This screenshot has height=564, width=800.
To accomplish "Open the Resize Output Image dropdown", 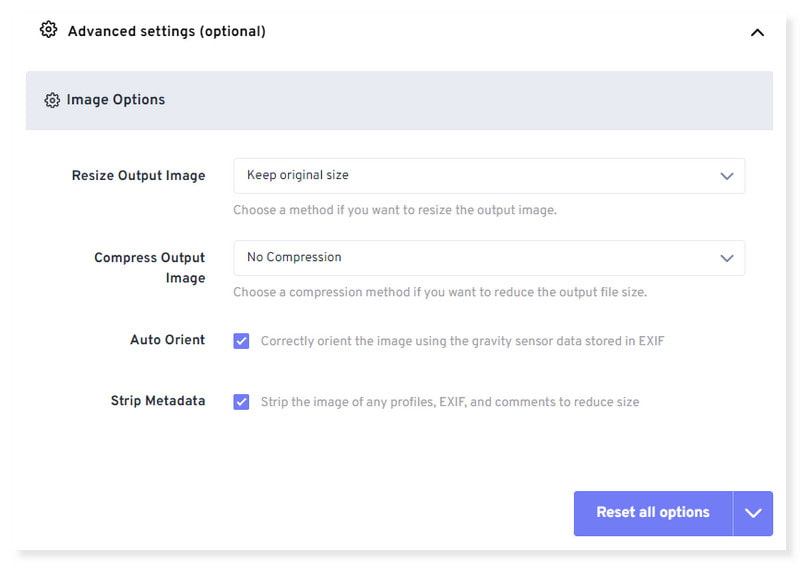I will point(488,175).
